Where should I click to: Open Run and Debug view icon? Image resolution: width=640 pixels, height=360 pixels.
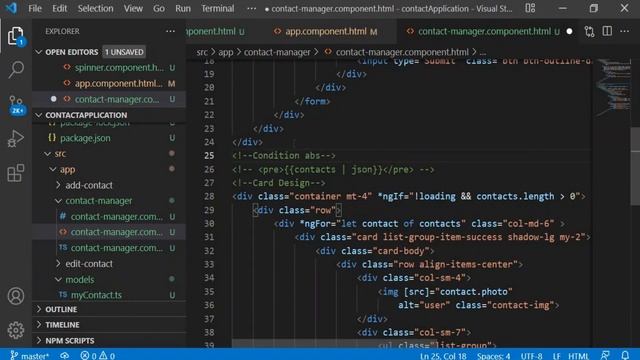[16, 138]
